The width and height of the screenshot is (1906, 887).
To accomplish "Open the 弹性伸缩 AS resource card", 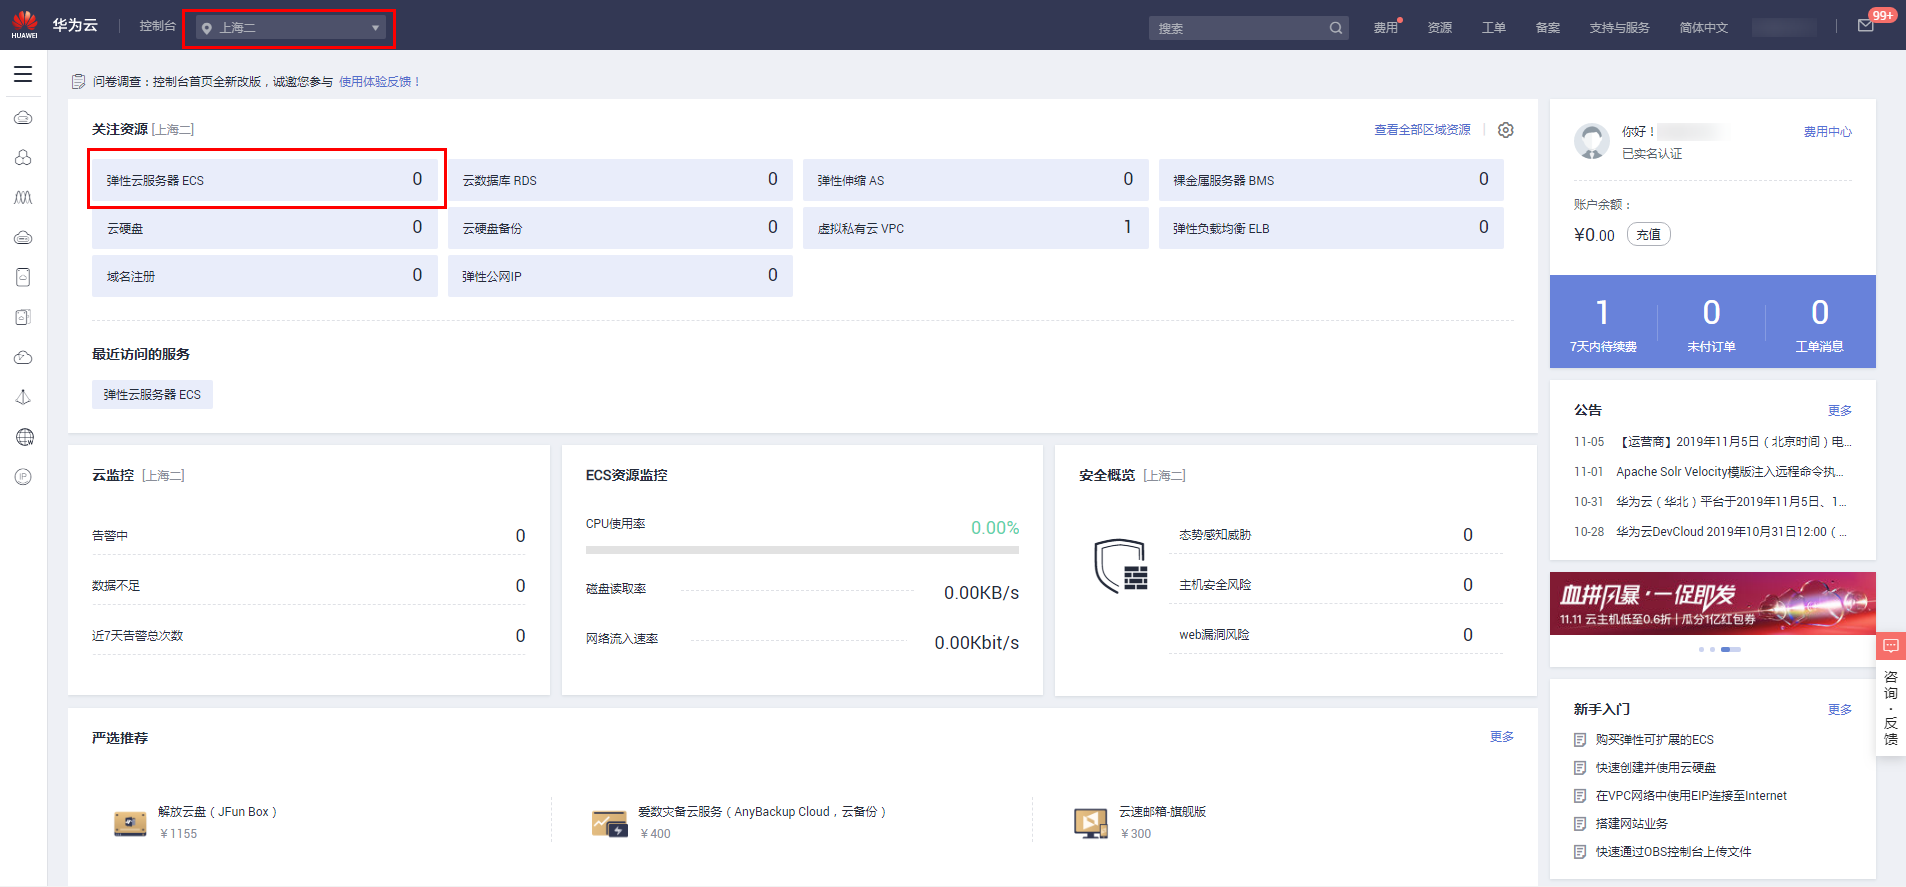I will point(976,180).
